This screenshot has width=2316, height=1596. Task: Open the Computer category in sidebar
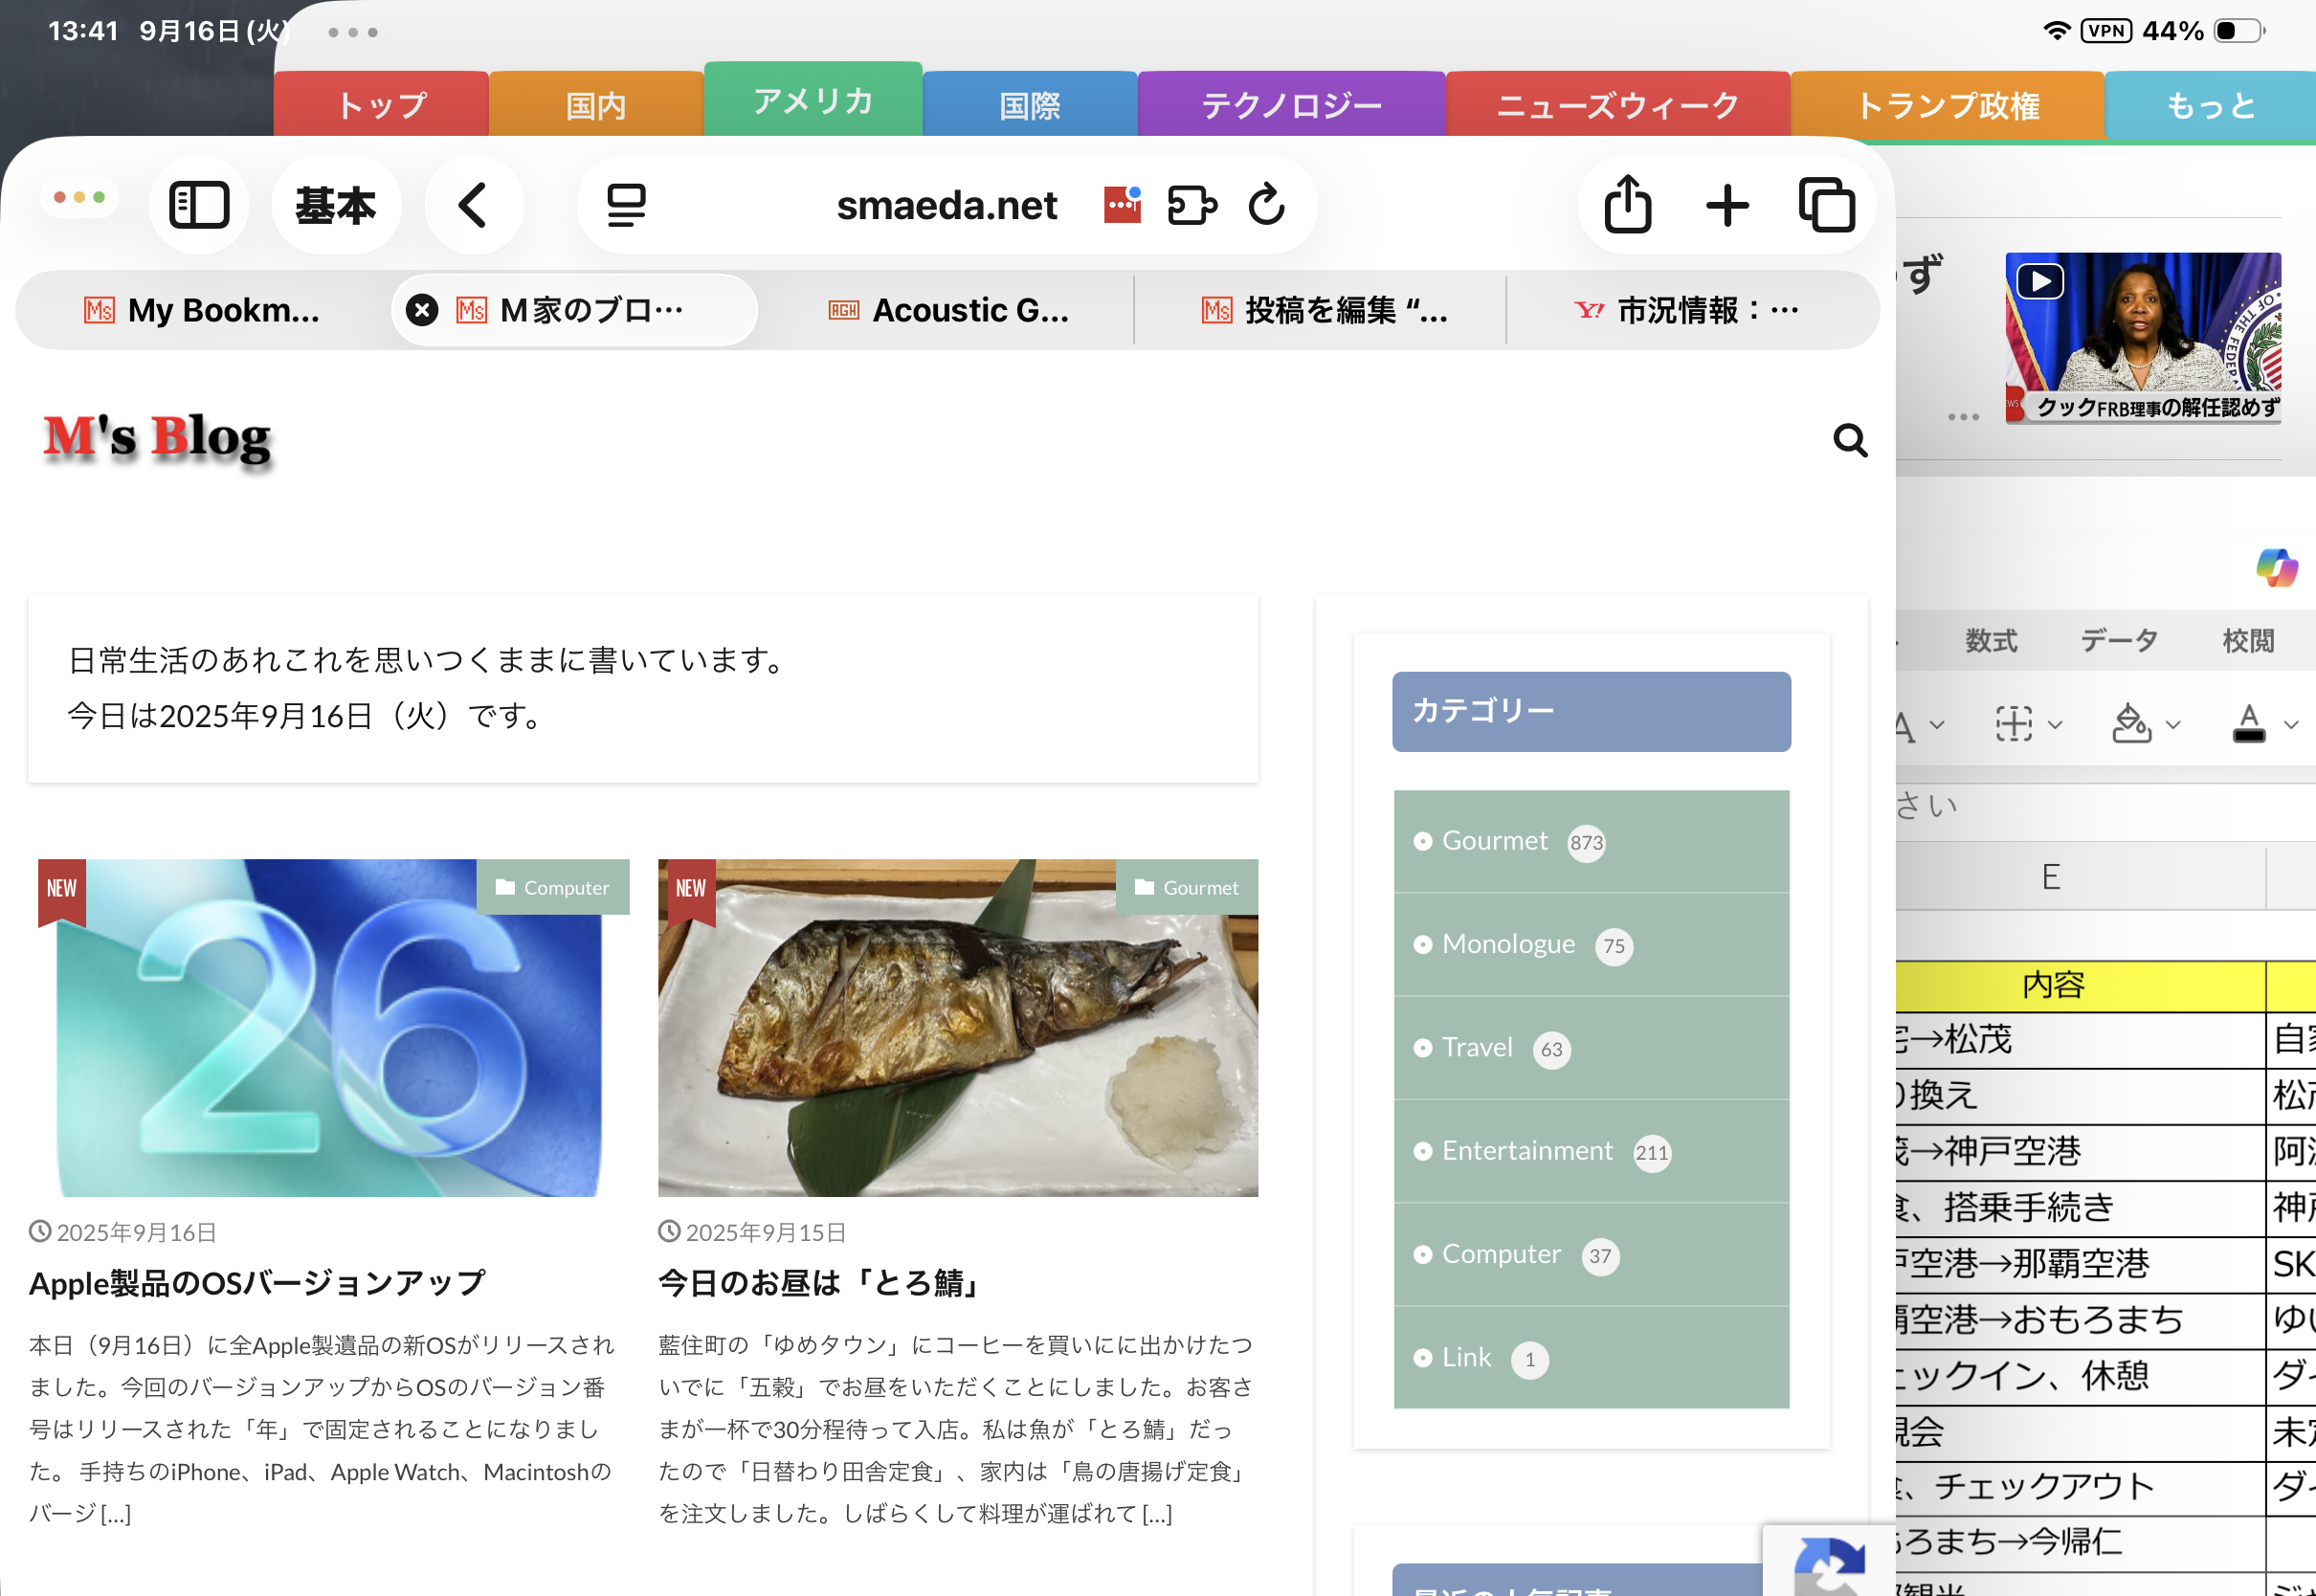pos(1501,1254)
